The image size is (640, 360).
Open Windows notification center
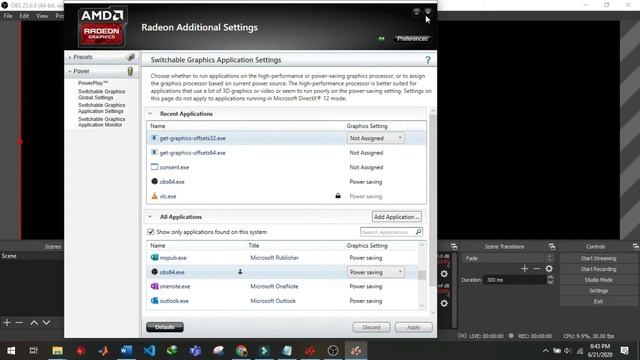point(624,351)
